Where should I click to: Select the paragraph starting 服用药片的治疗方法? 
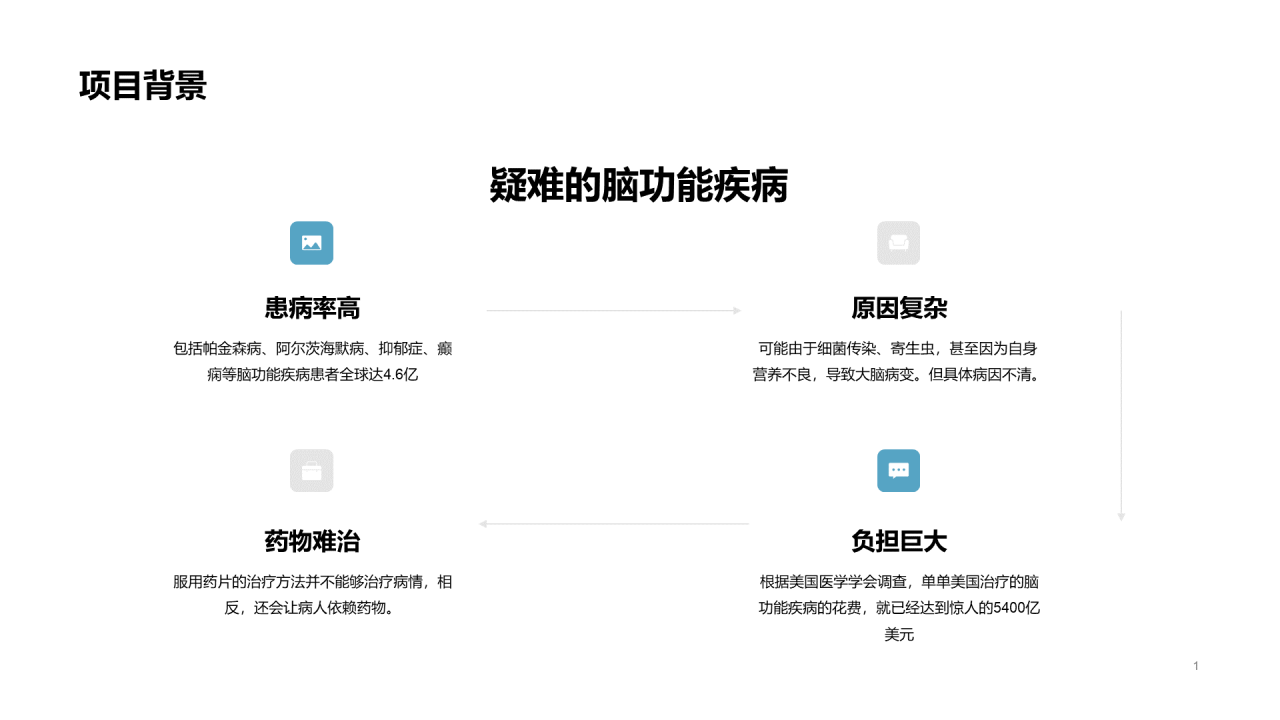[312, 595]
